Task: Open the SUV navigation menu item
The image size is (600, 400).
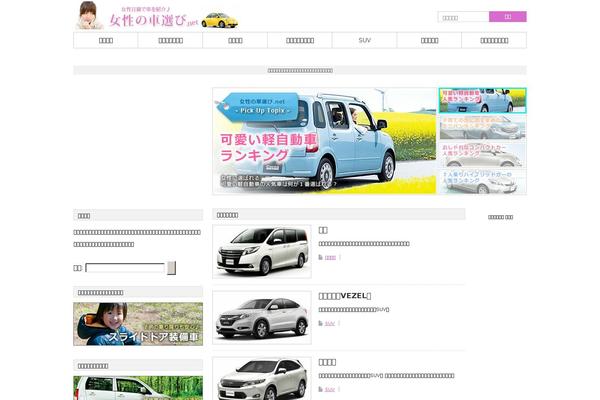Action: [364, 40]
